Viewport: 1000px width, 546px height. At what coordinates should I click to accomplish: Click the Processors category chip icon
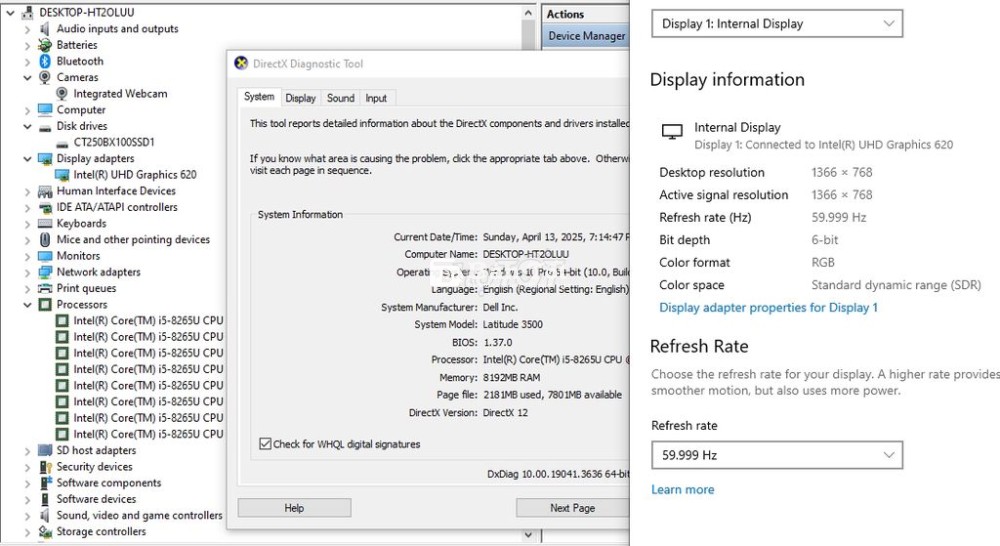[x=45, y=305]
